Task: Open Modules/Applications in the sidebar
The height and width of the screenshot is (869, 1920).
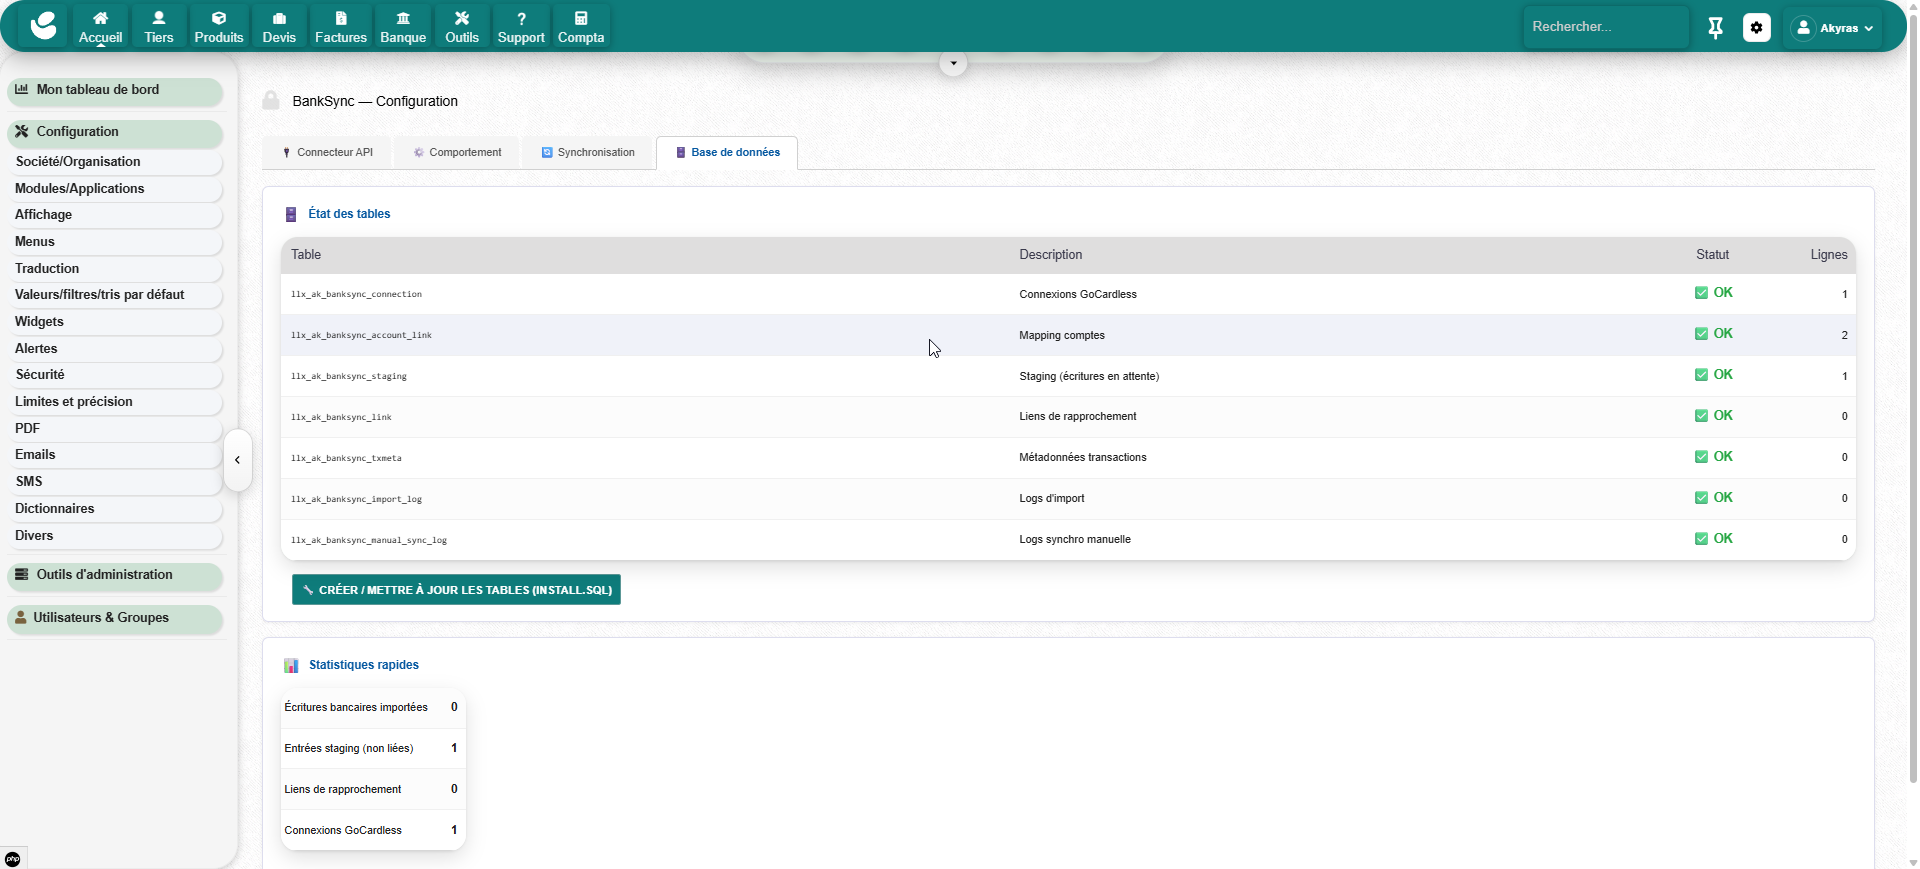Action: point(80,188)
